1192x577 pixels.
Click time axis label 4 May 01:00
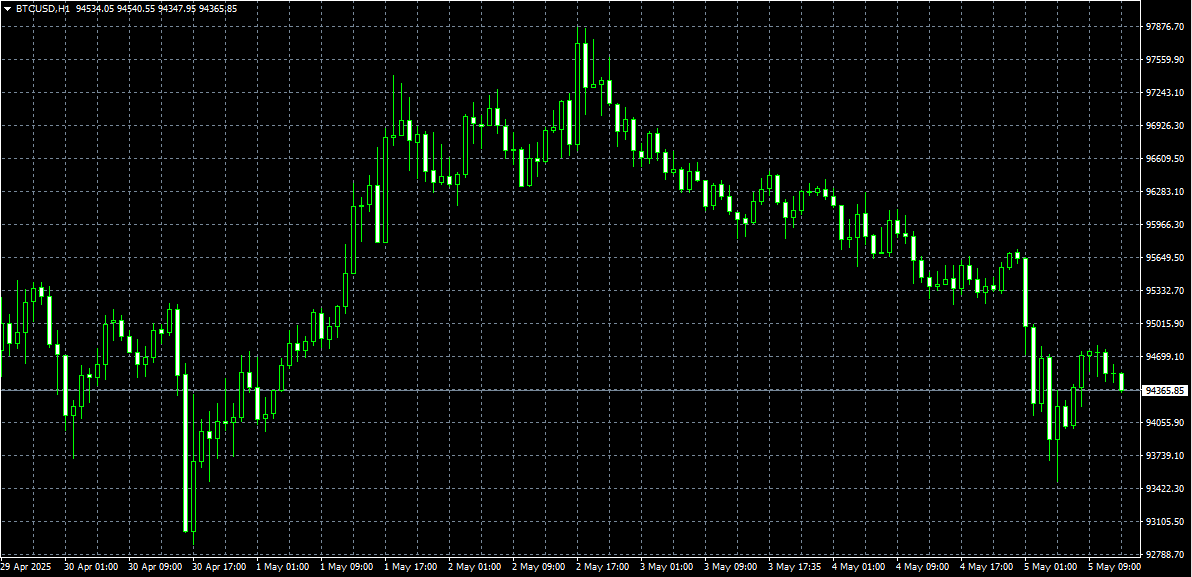click(x=858, y=567)
